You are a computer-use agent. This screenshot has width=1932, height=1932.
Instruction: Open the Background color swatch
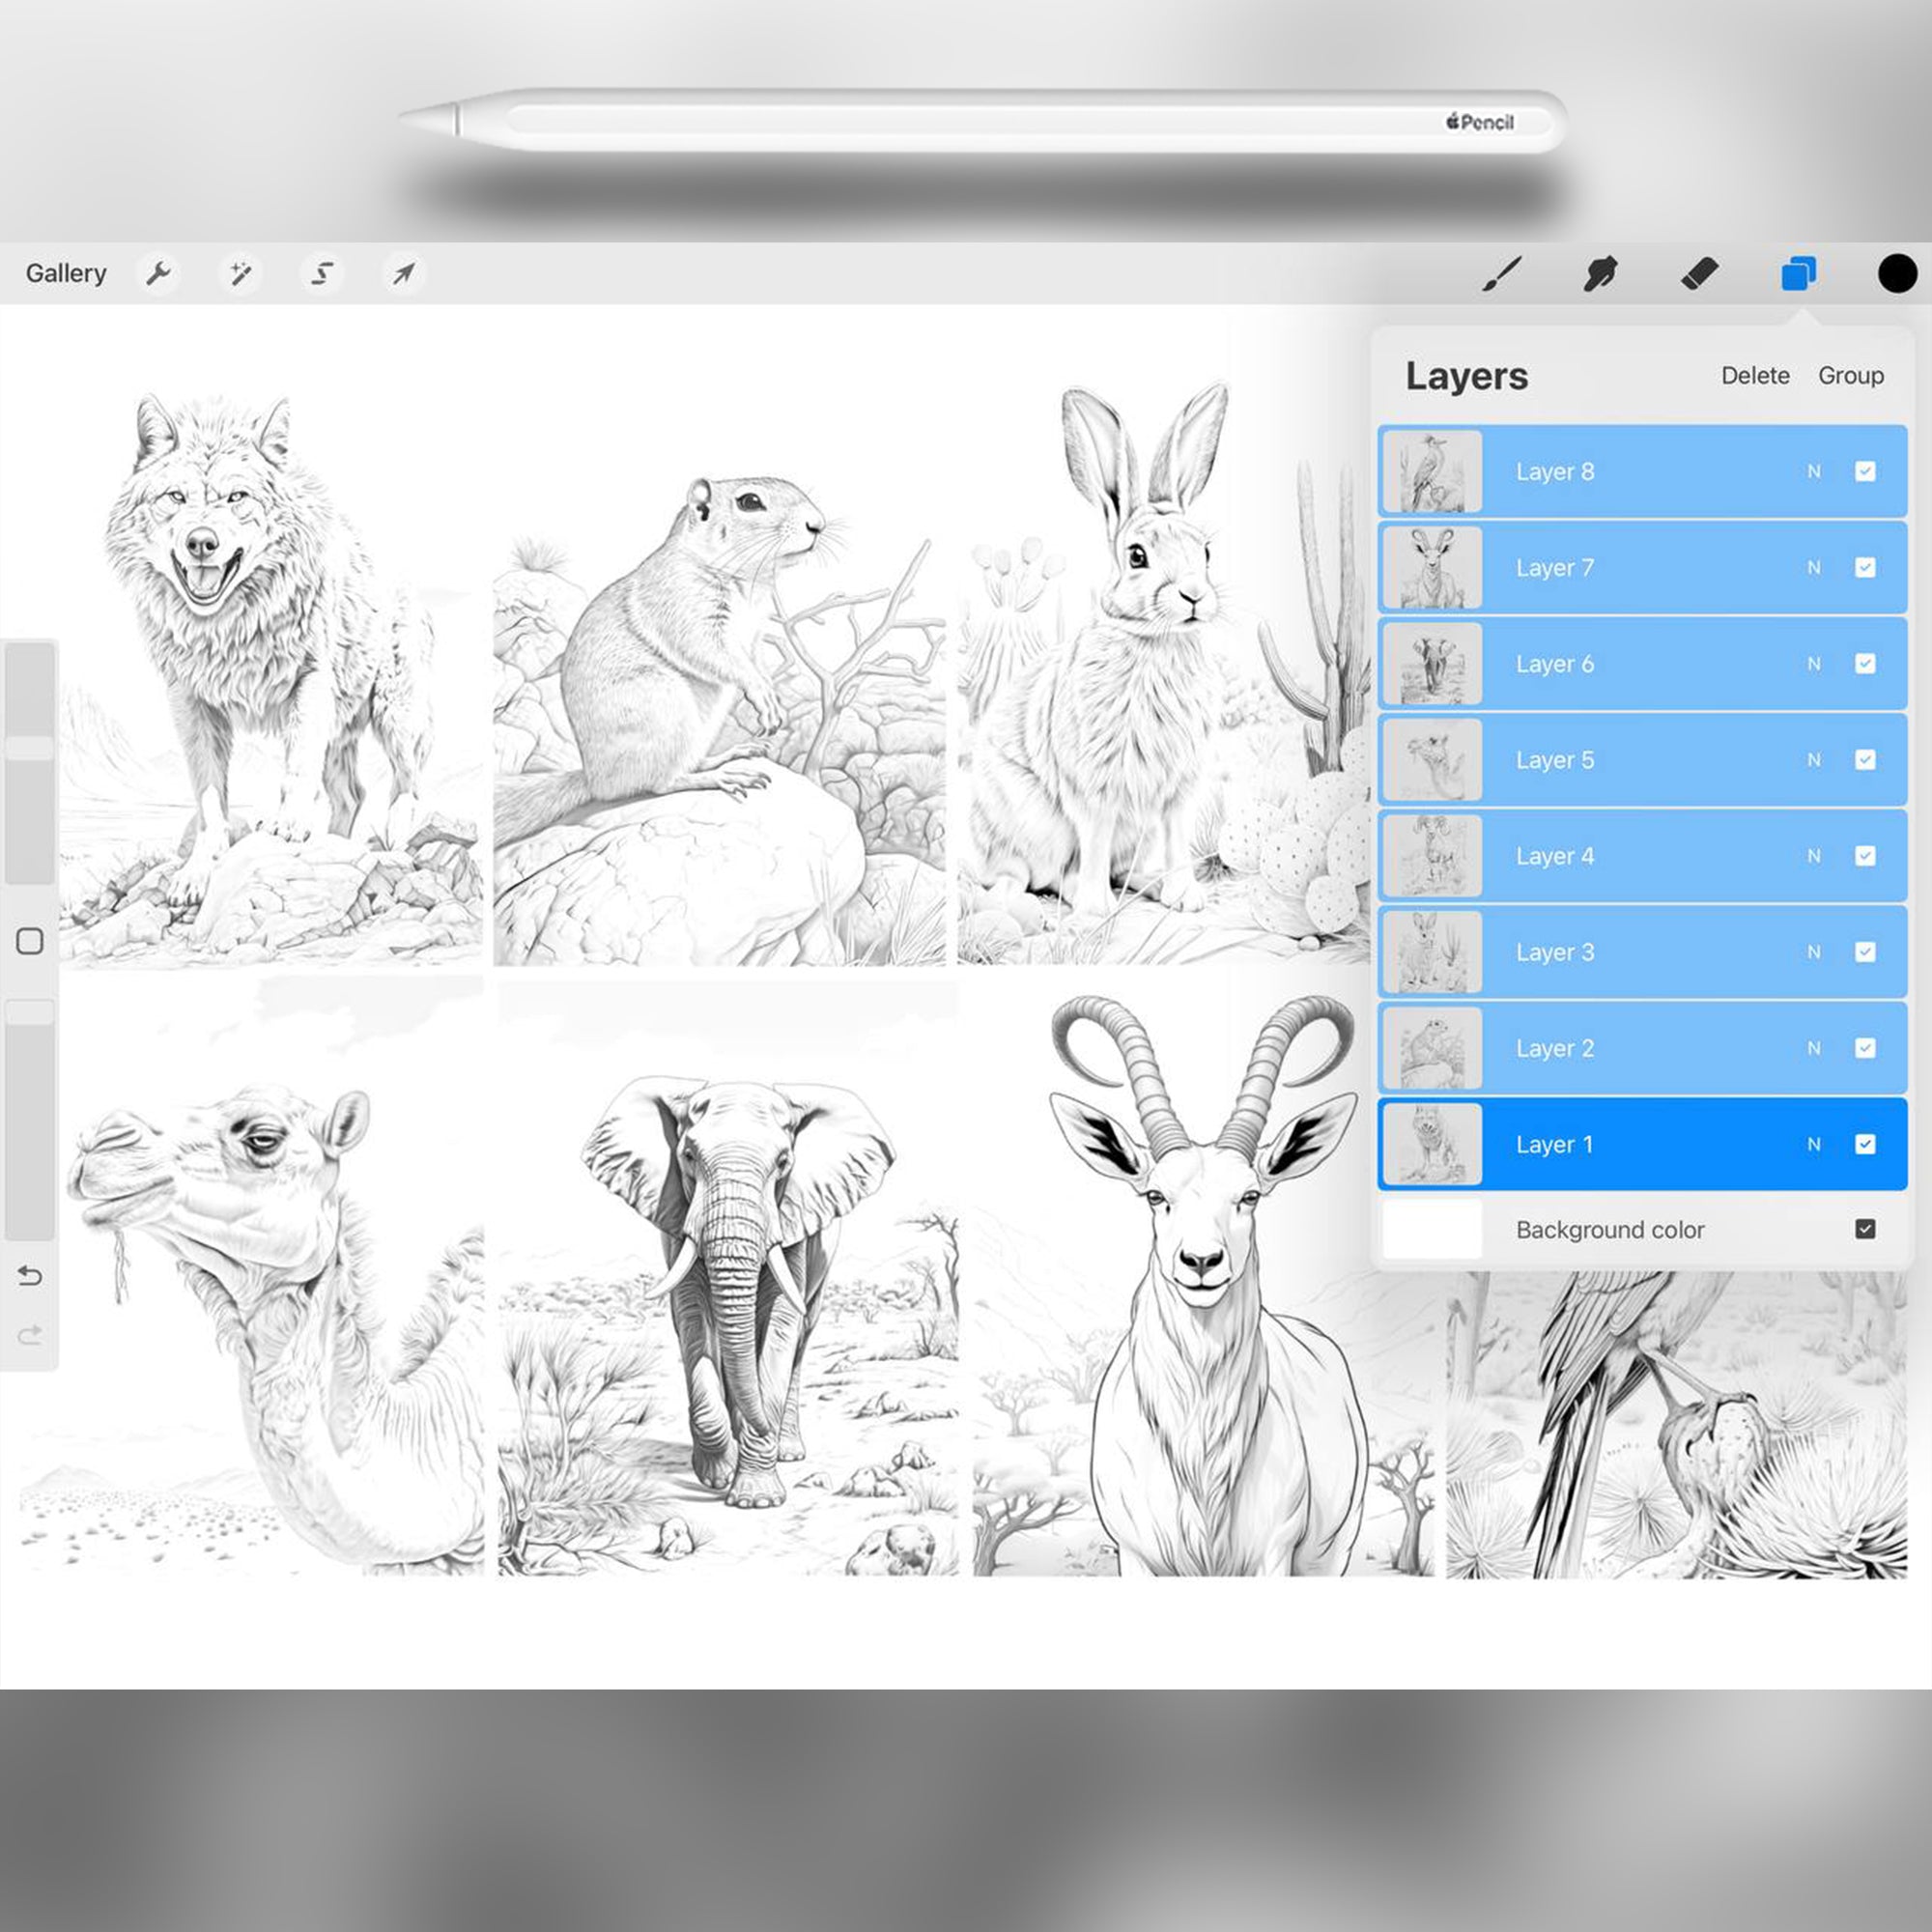tap(1431, 1230)
